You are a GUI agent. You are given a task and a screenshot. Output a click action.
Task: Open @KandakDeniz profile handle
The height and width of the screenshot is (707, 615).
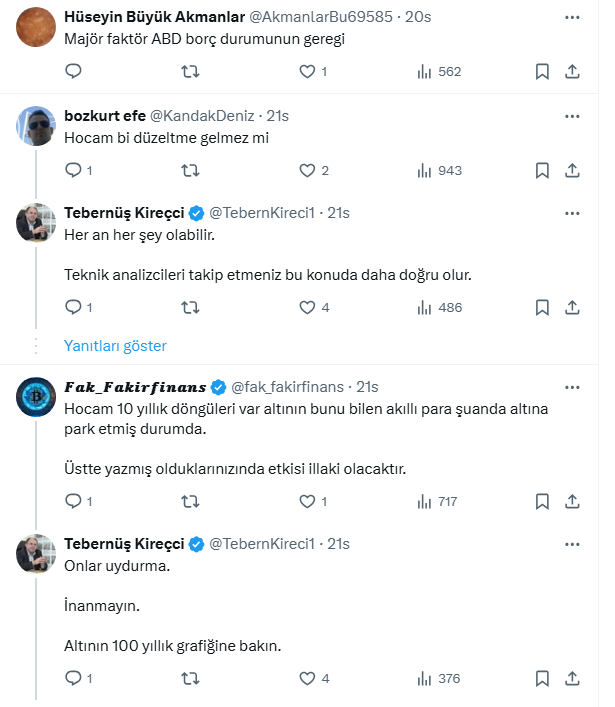click(x=204, y=116)
